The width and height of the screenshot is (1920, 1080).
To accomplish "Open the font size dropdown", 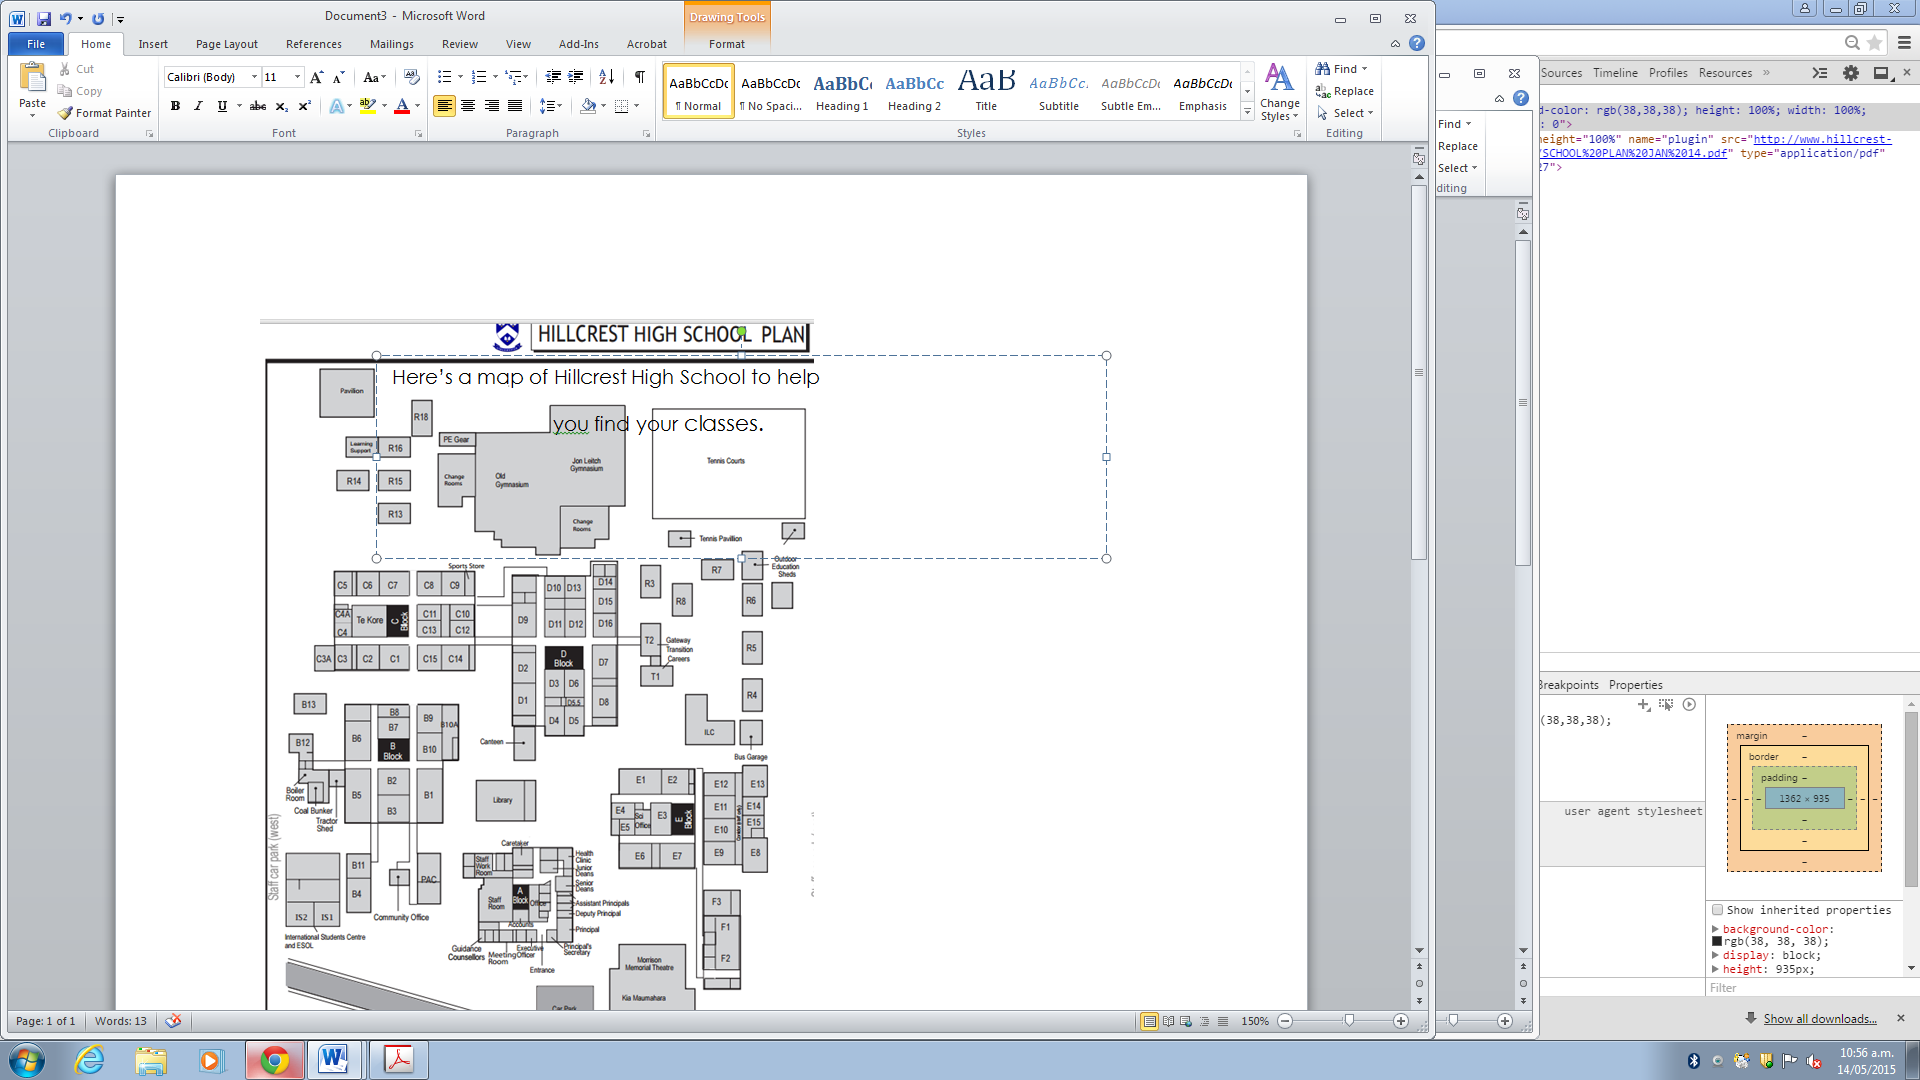I will 297,77.
